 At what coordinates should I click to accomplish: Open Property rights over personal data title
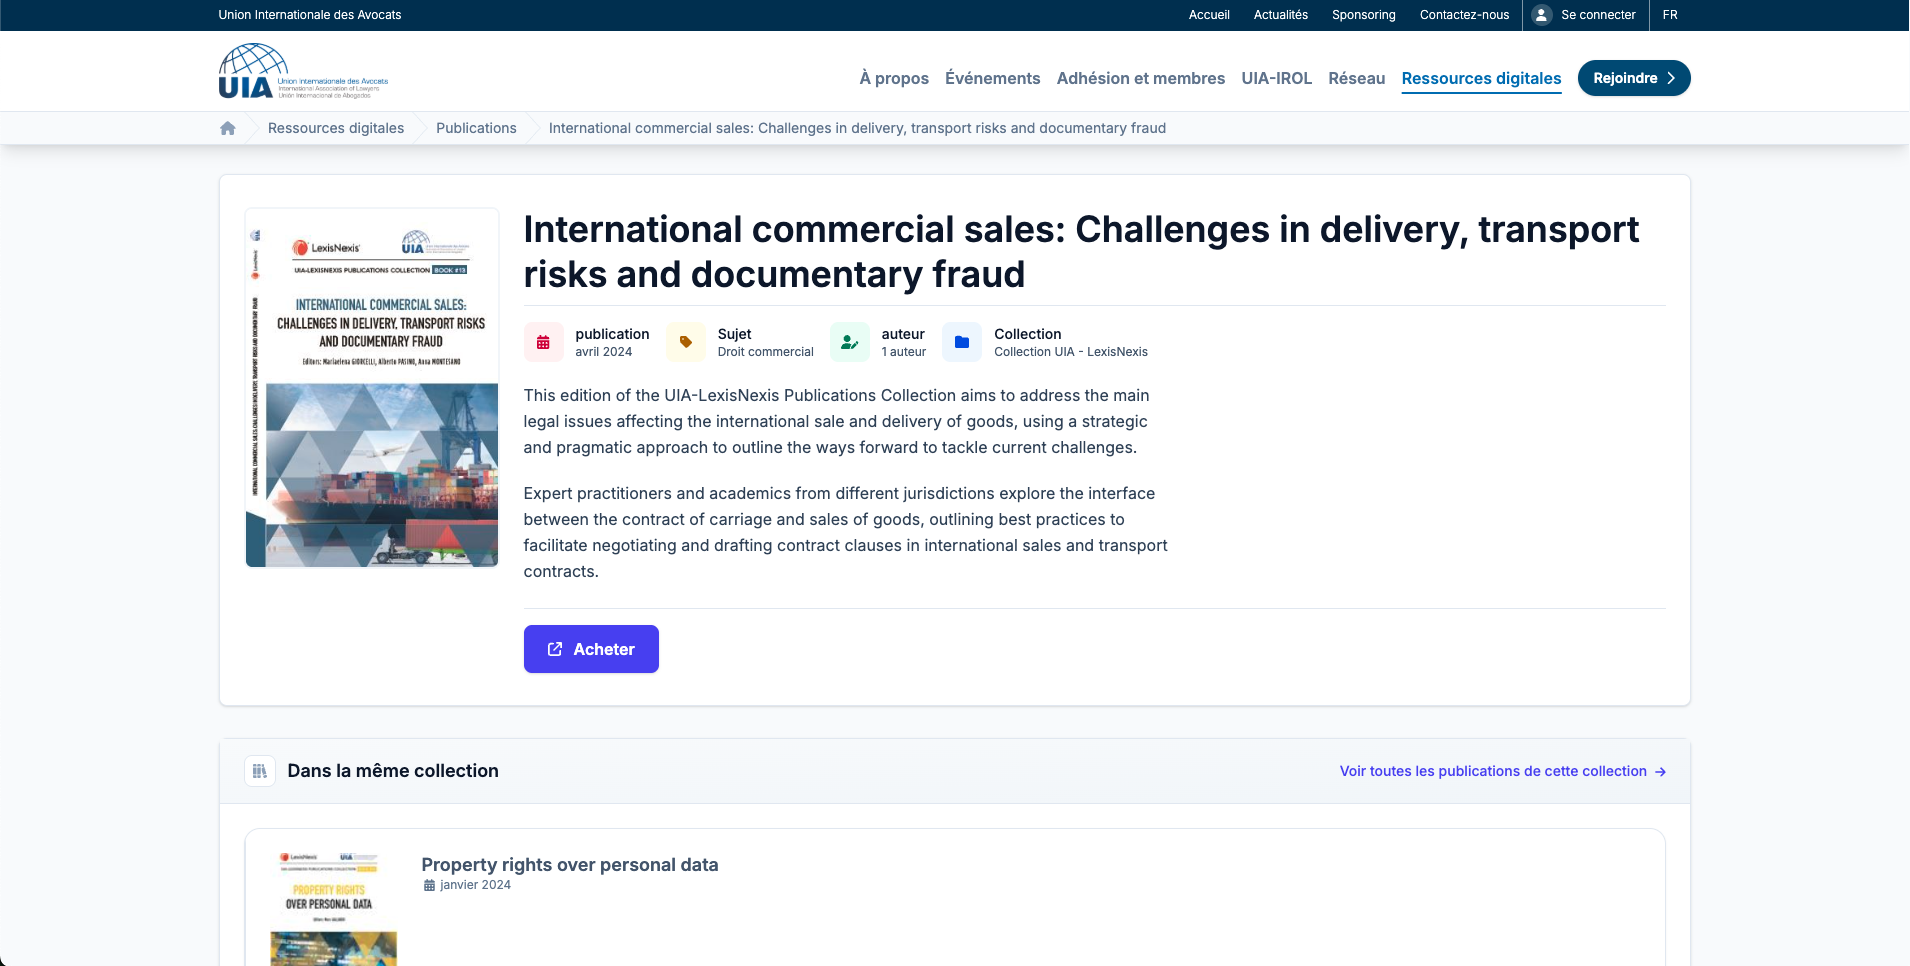tap(569, 865)
